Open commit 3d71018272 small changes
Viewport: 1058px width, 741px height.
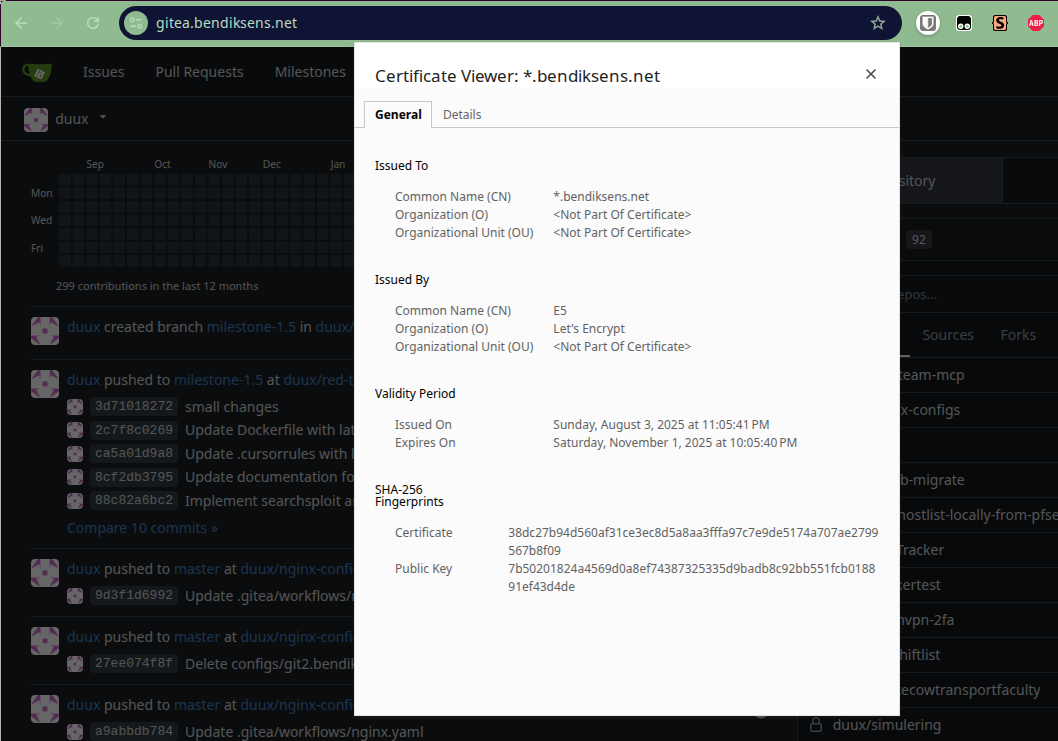tap(134, 406)
